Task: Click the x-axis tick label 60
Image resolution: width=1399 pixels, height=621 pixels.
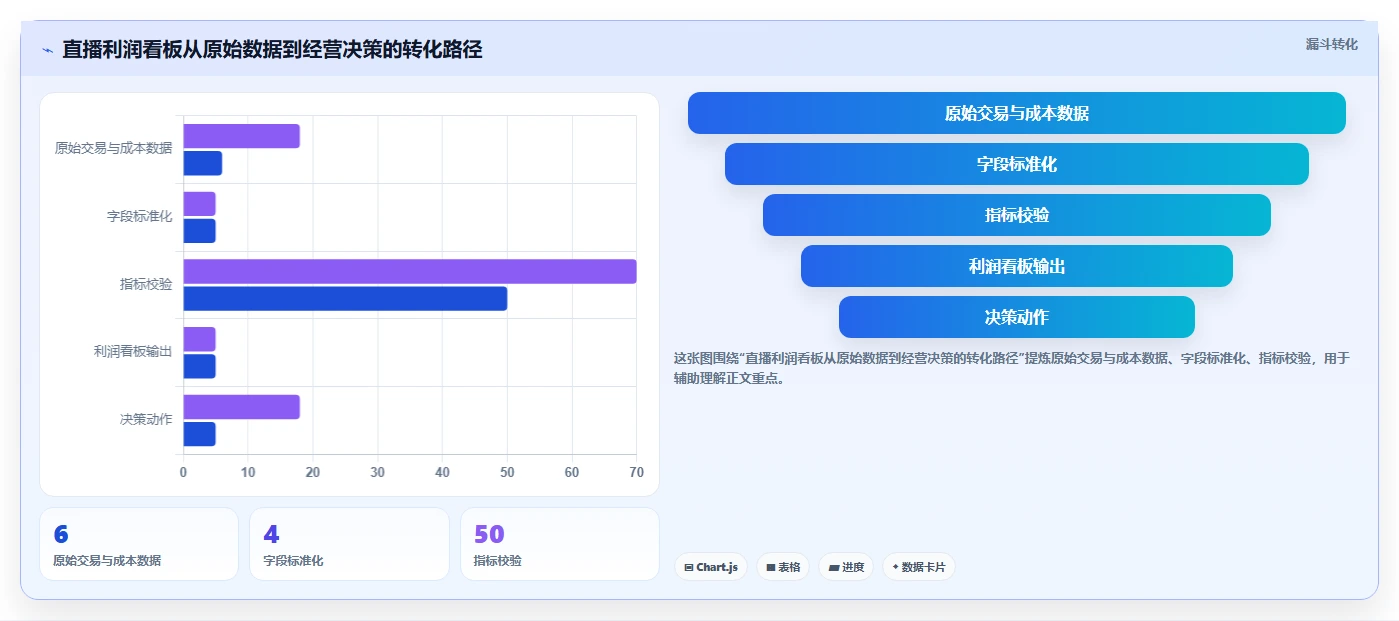Action: [572, 472]
